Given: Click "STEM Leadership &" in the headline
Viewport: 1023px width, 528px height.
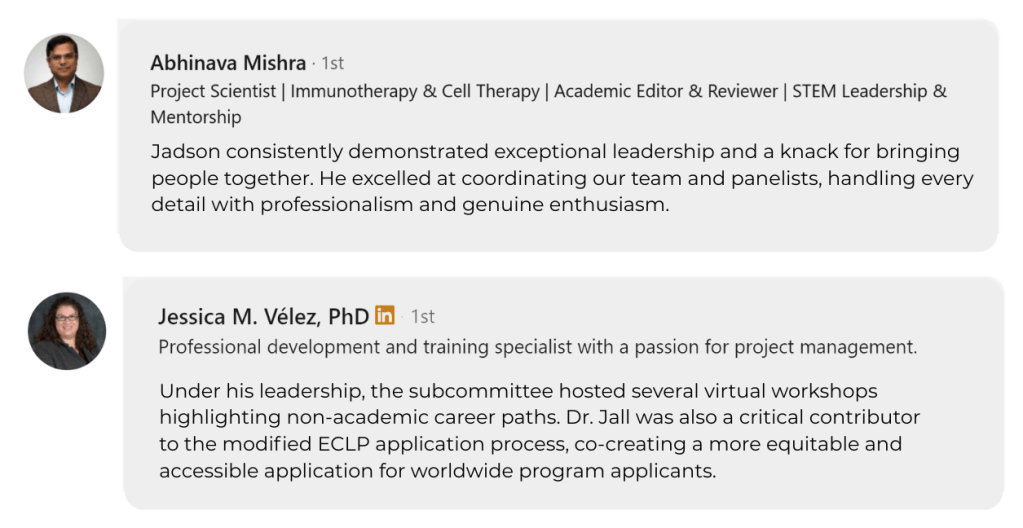Looking at the screenshot, I should pos(869,91).
